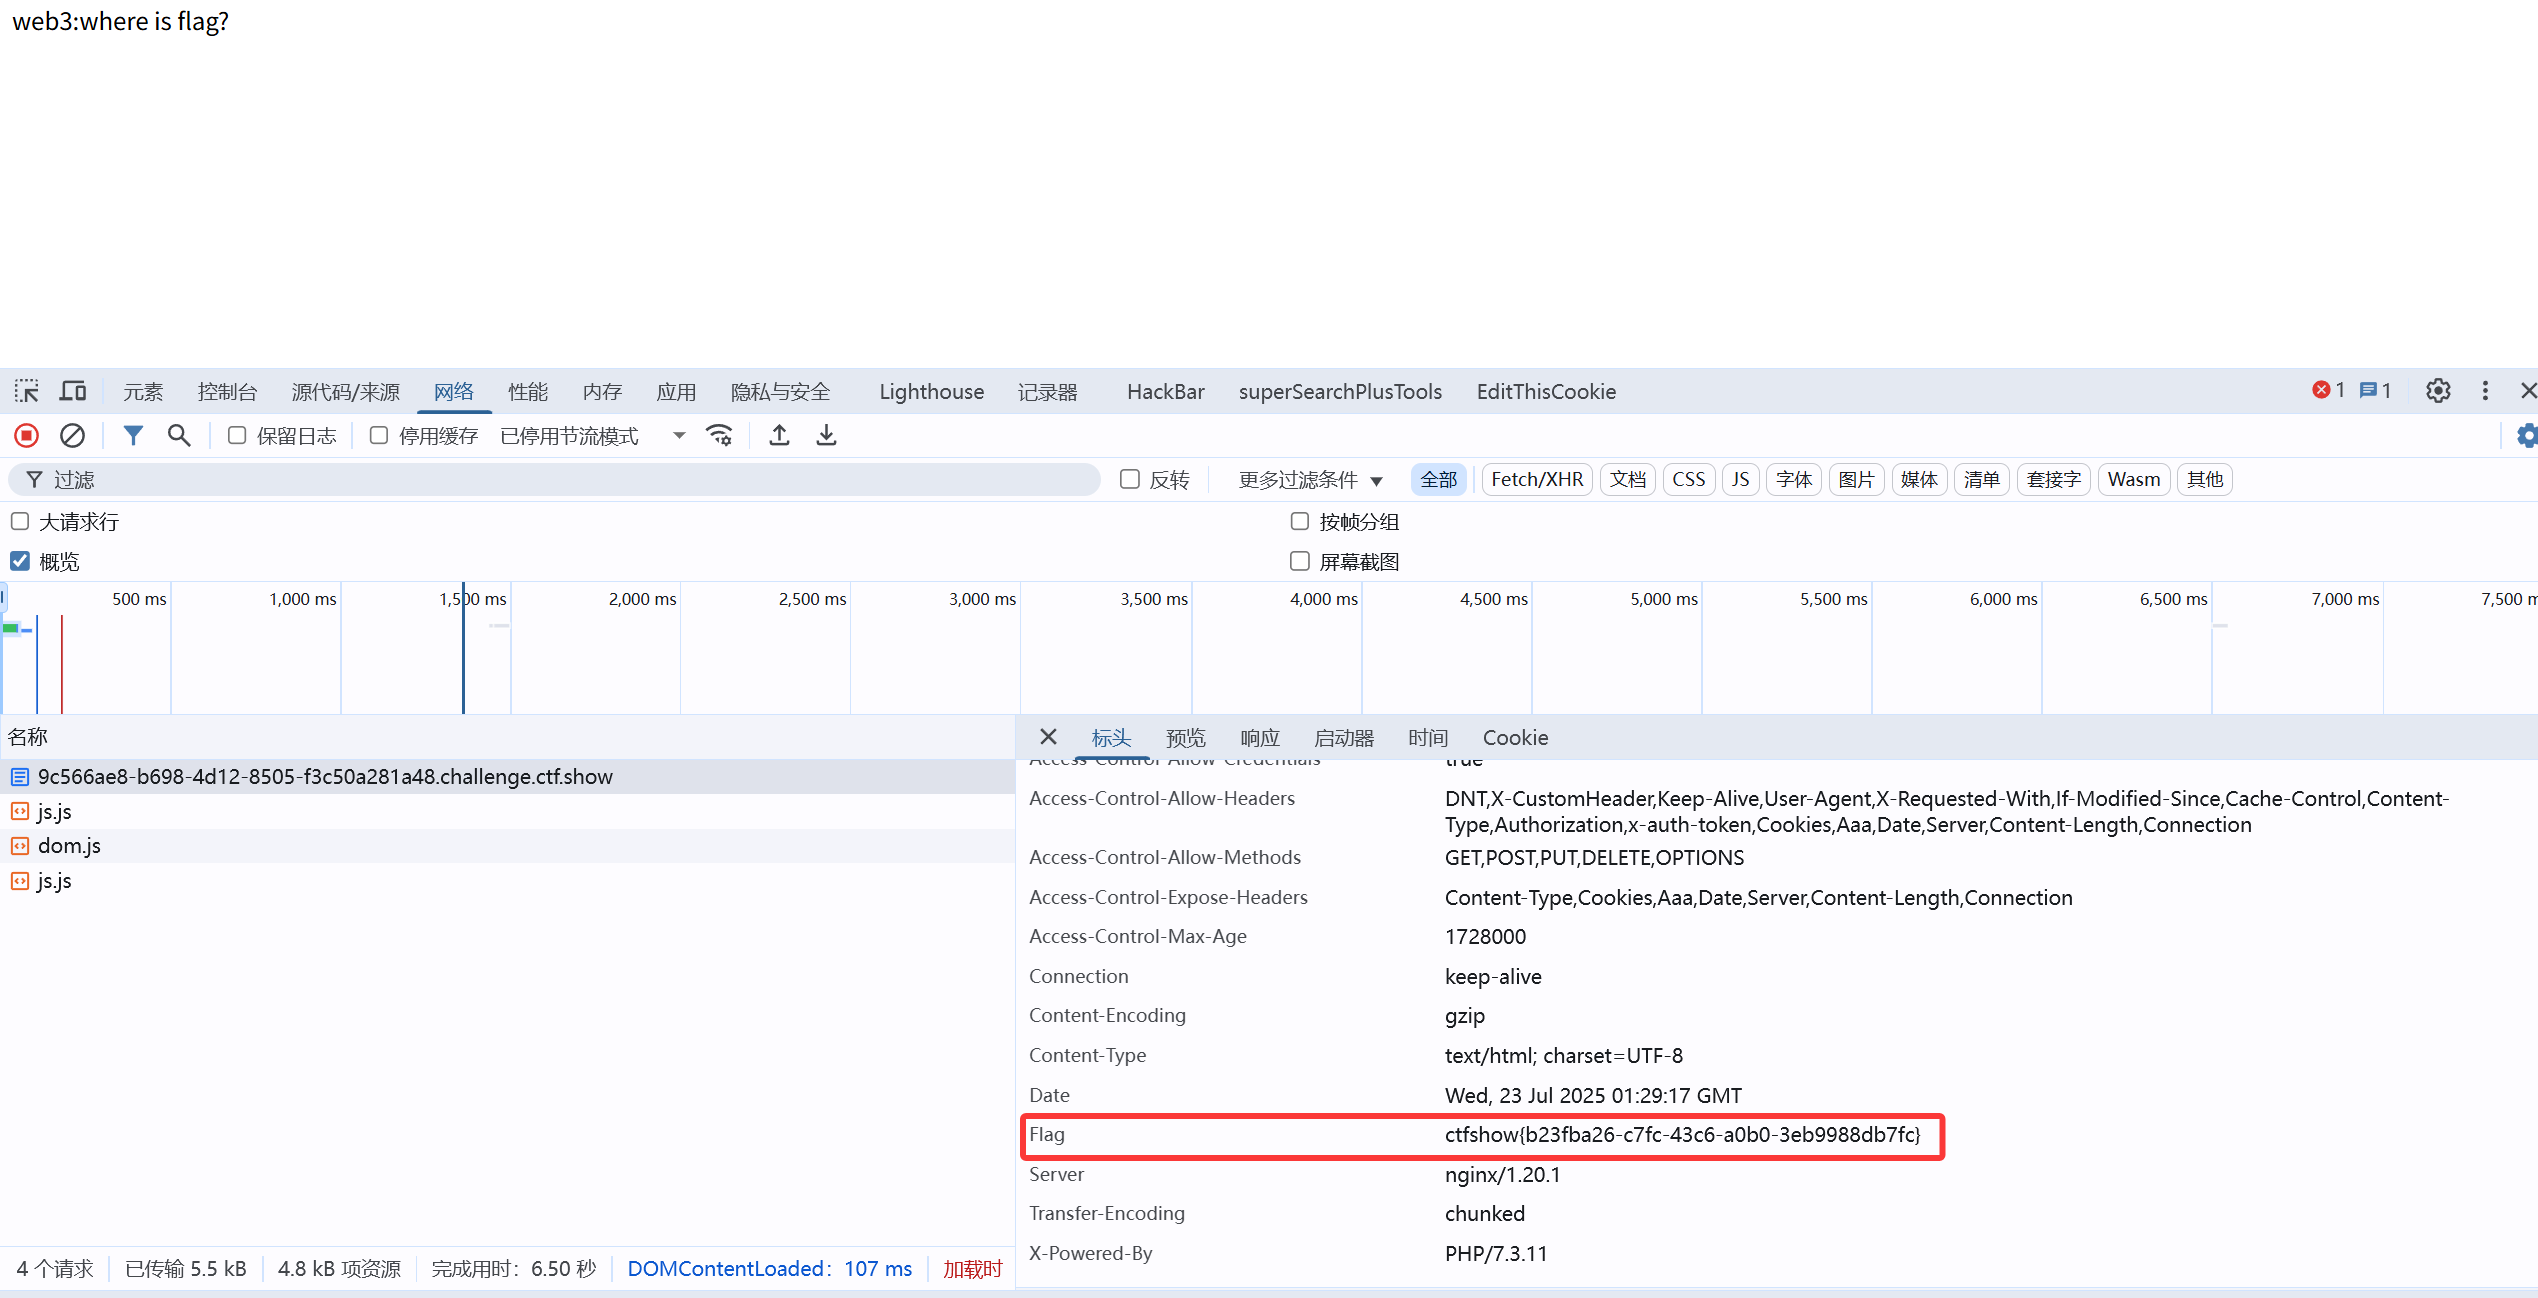Clear the network log
Screen dimensions: 2538x1298
click(72, 436)
